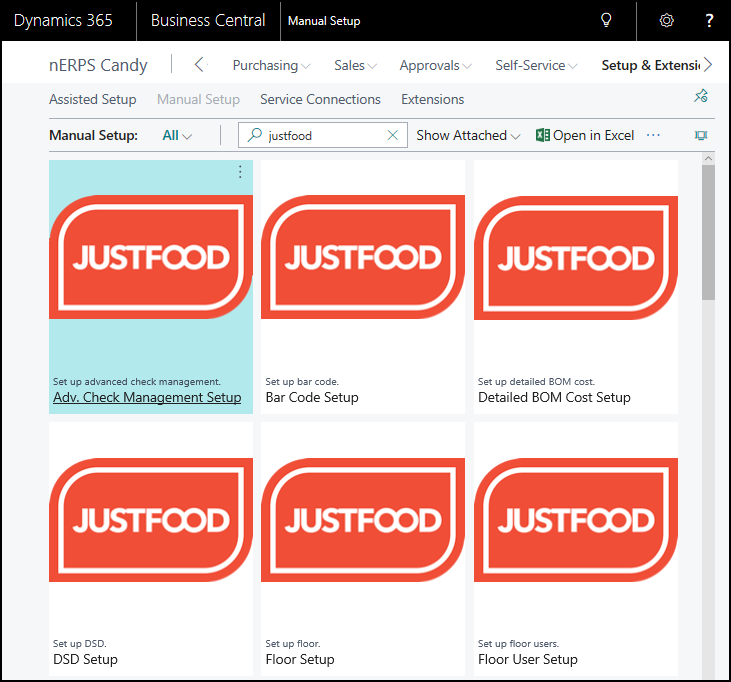Click inside the justfood search field
Screen dimensions: 731x682
click(320, 135)
